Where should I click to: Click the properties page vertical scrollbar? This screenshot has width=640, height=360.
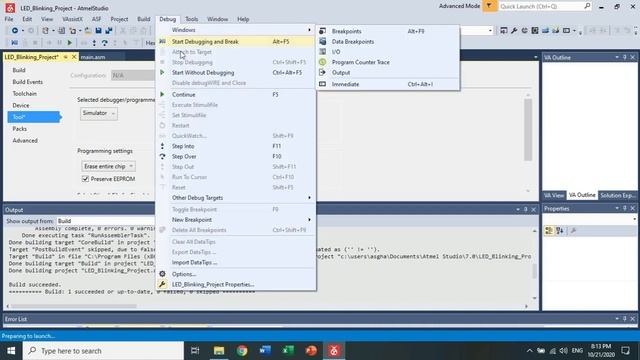pyautogui.click(x=528, y=131)
